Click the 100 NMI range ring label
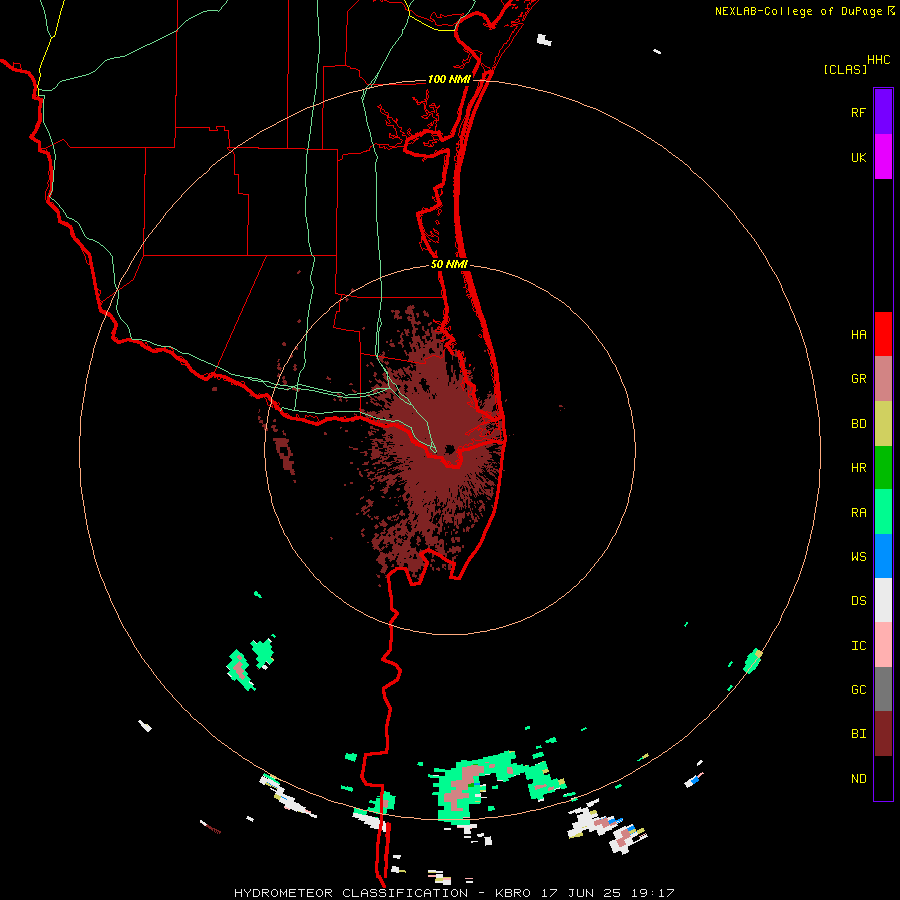 [449, 79]
